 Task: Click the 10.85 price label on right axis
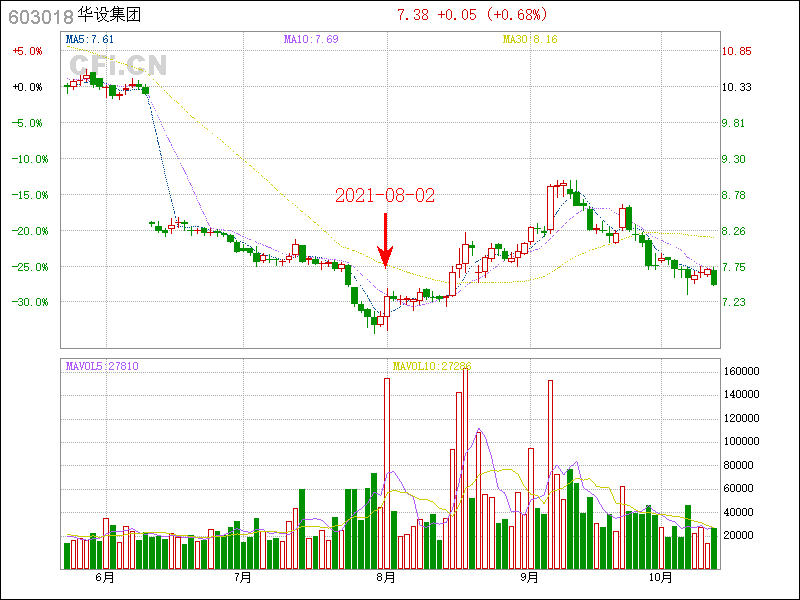(x=736, y=51)
